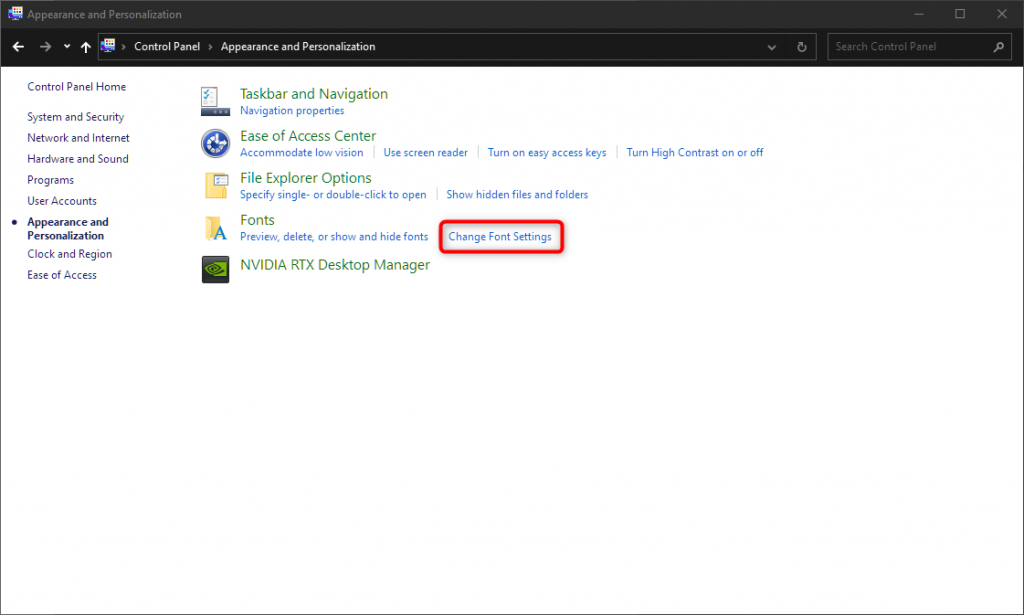The image size is (1024, 615).
Task: Click the Appearance and Personalization breadcrumb
Action: tap(298, 46)
